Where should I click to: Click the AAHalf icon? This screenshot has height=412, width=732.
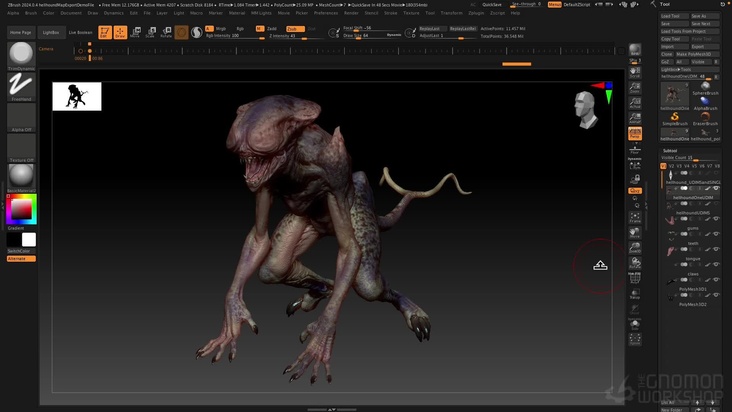635,118
